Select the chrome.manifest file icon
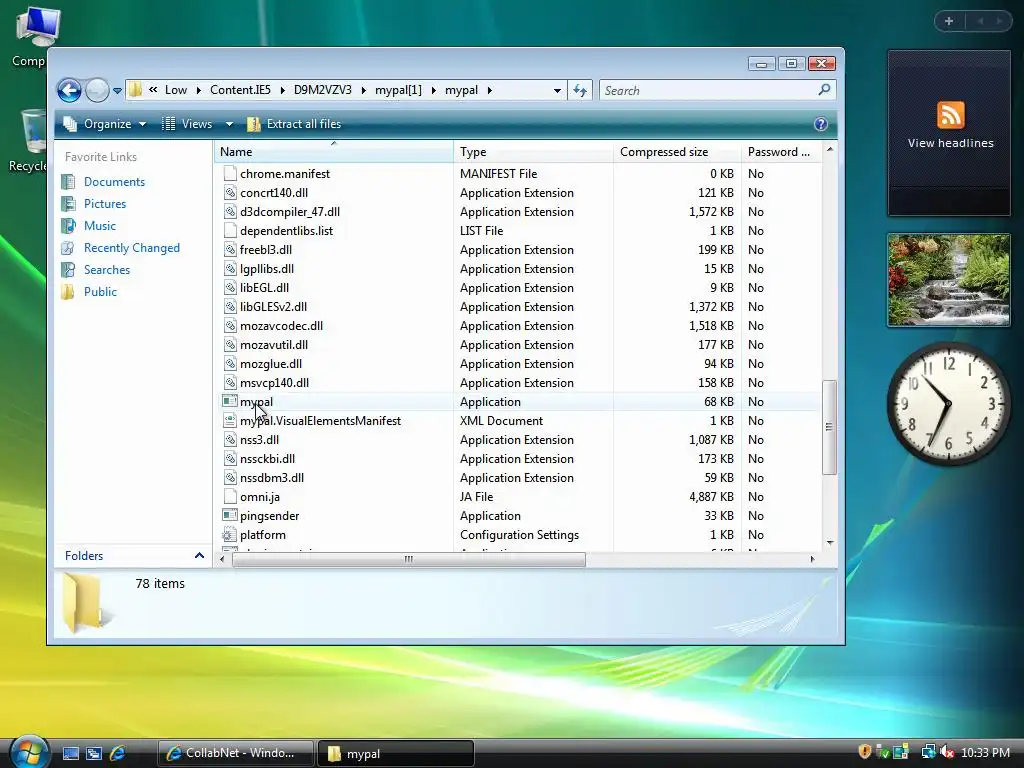 [x=229, y=174]
